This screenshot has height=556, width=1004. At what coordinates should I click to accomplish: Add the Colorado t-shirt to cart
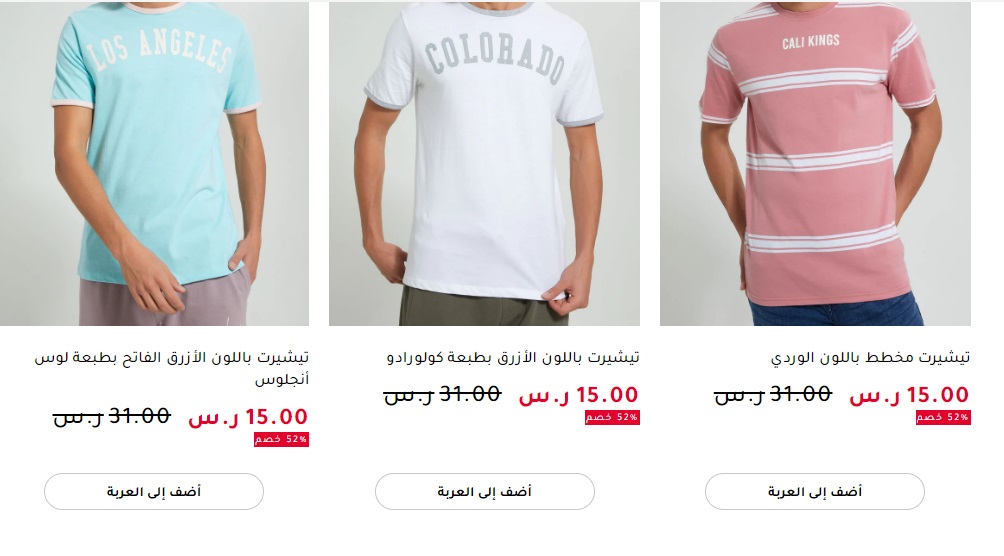[485, 492]
